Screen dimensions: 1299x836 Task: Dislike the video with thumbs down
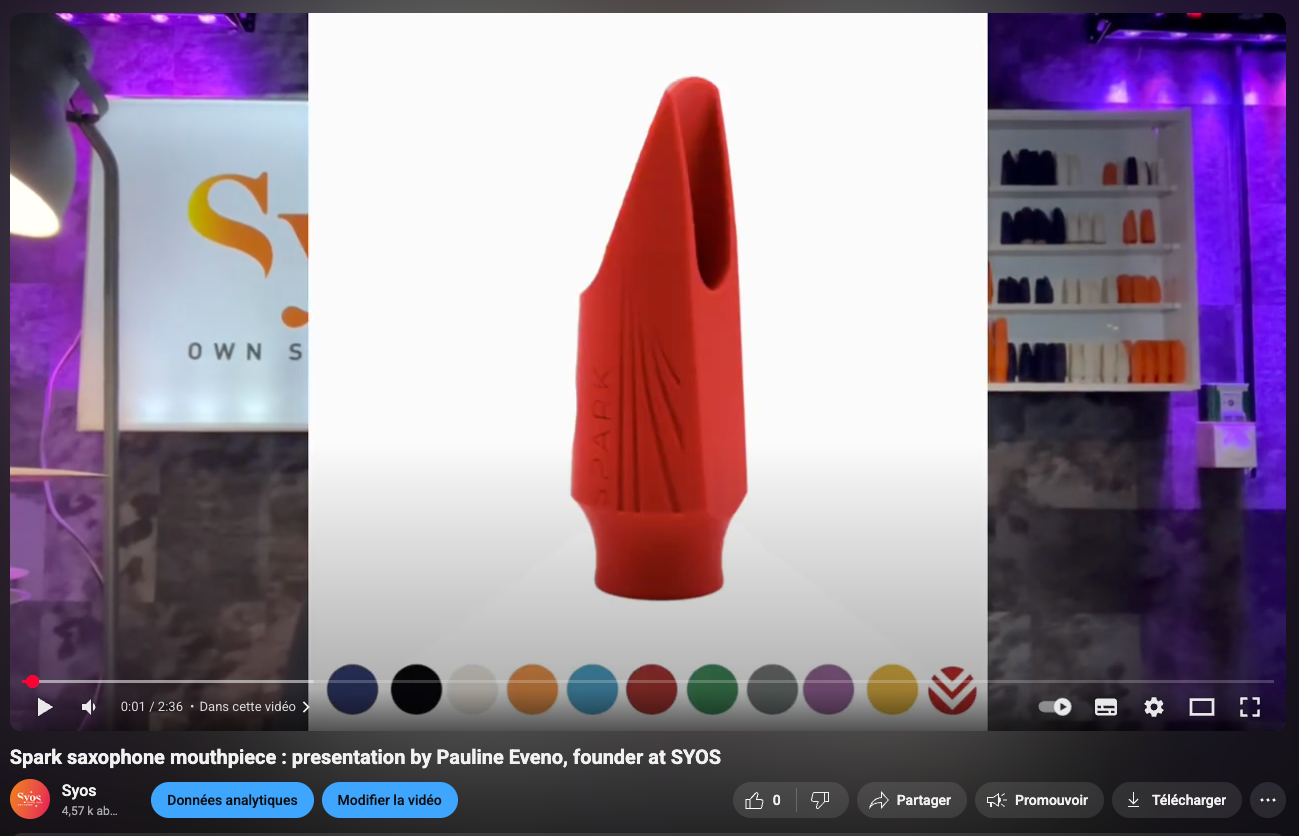tap(821, 800)
